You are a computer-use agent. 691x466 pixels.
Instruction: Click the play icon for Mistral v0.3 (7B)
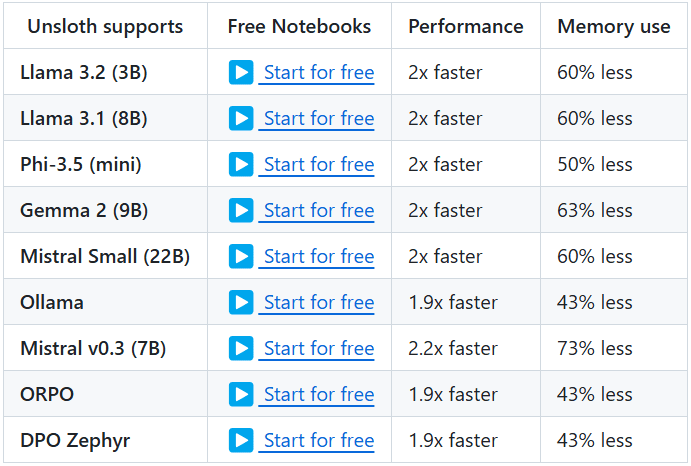pos(241,348)
